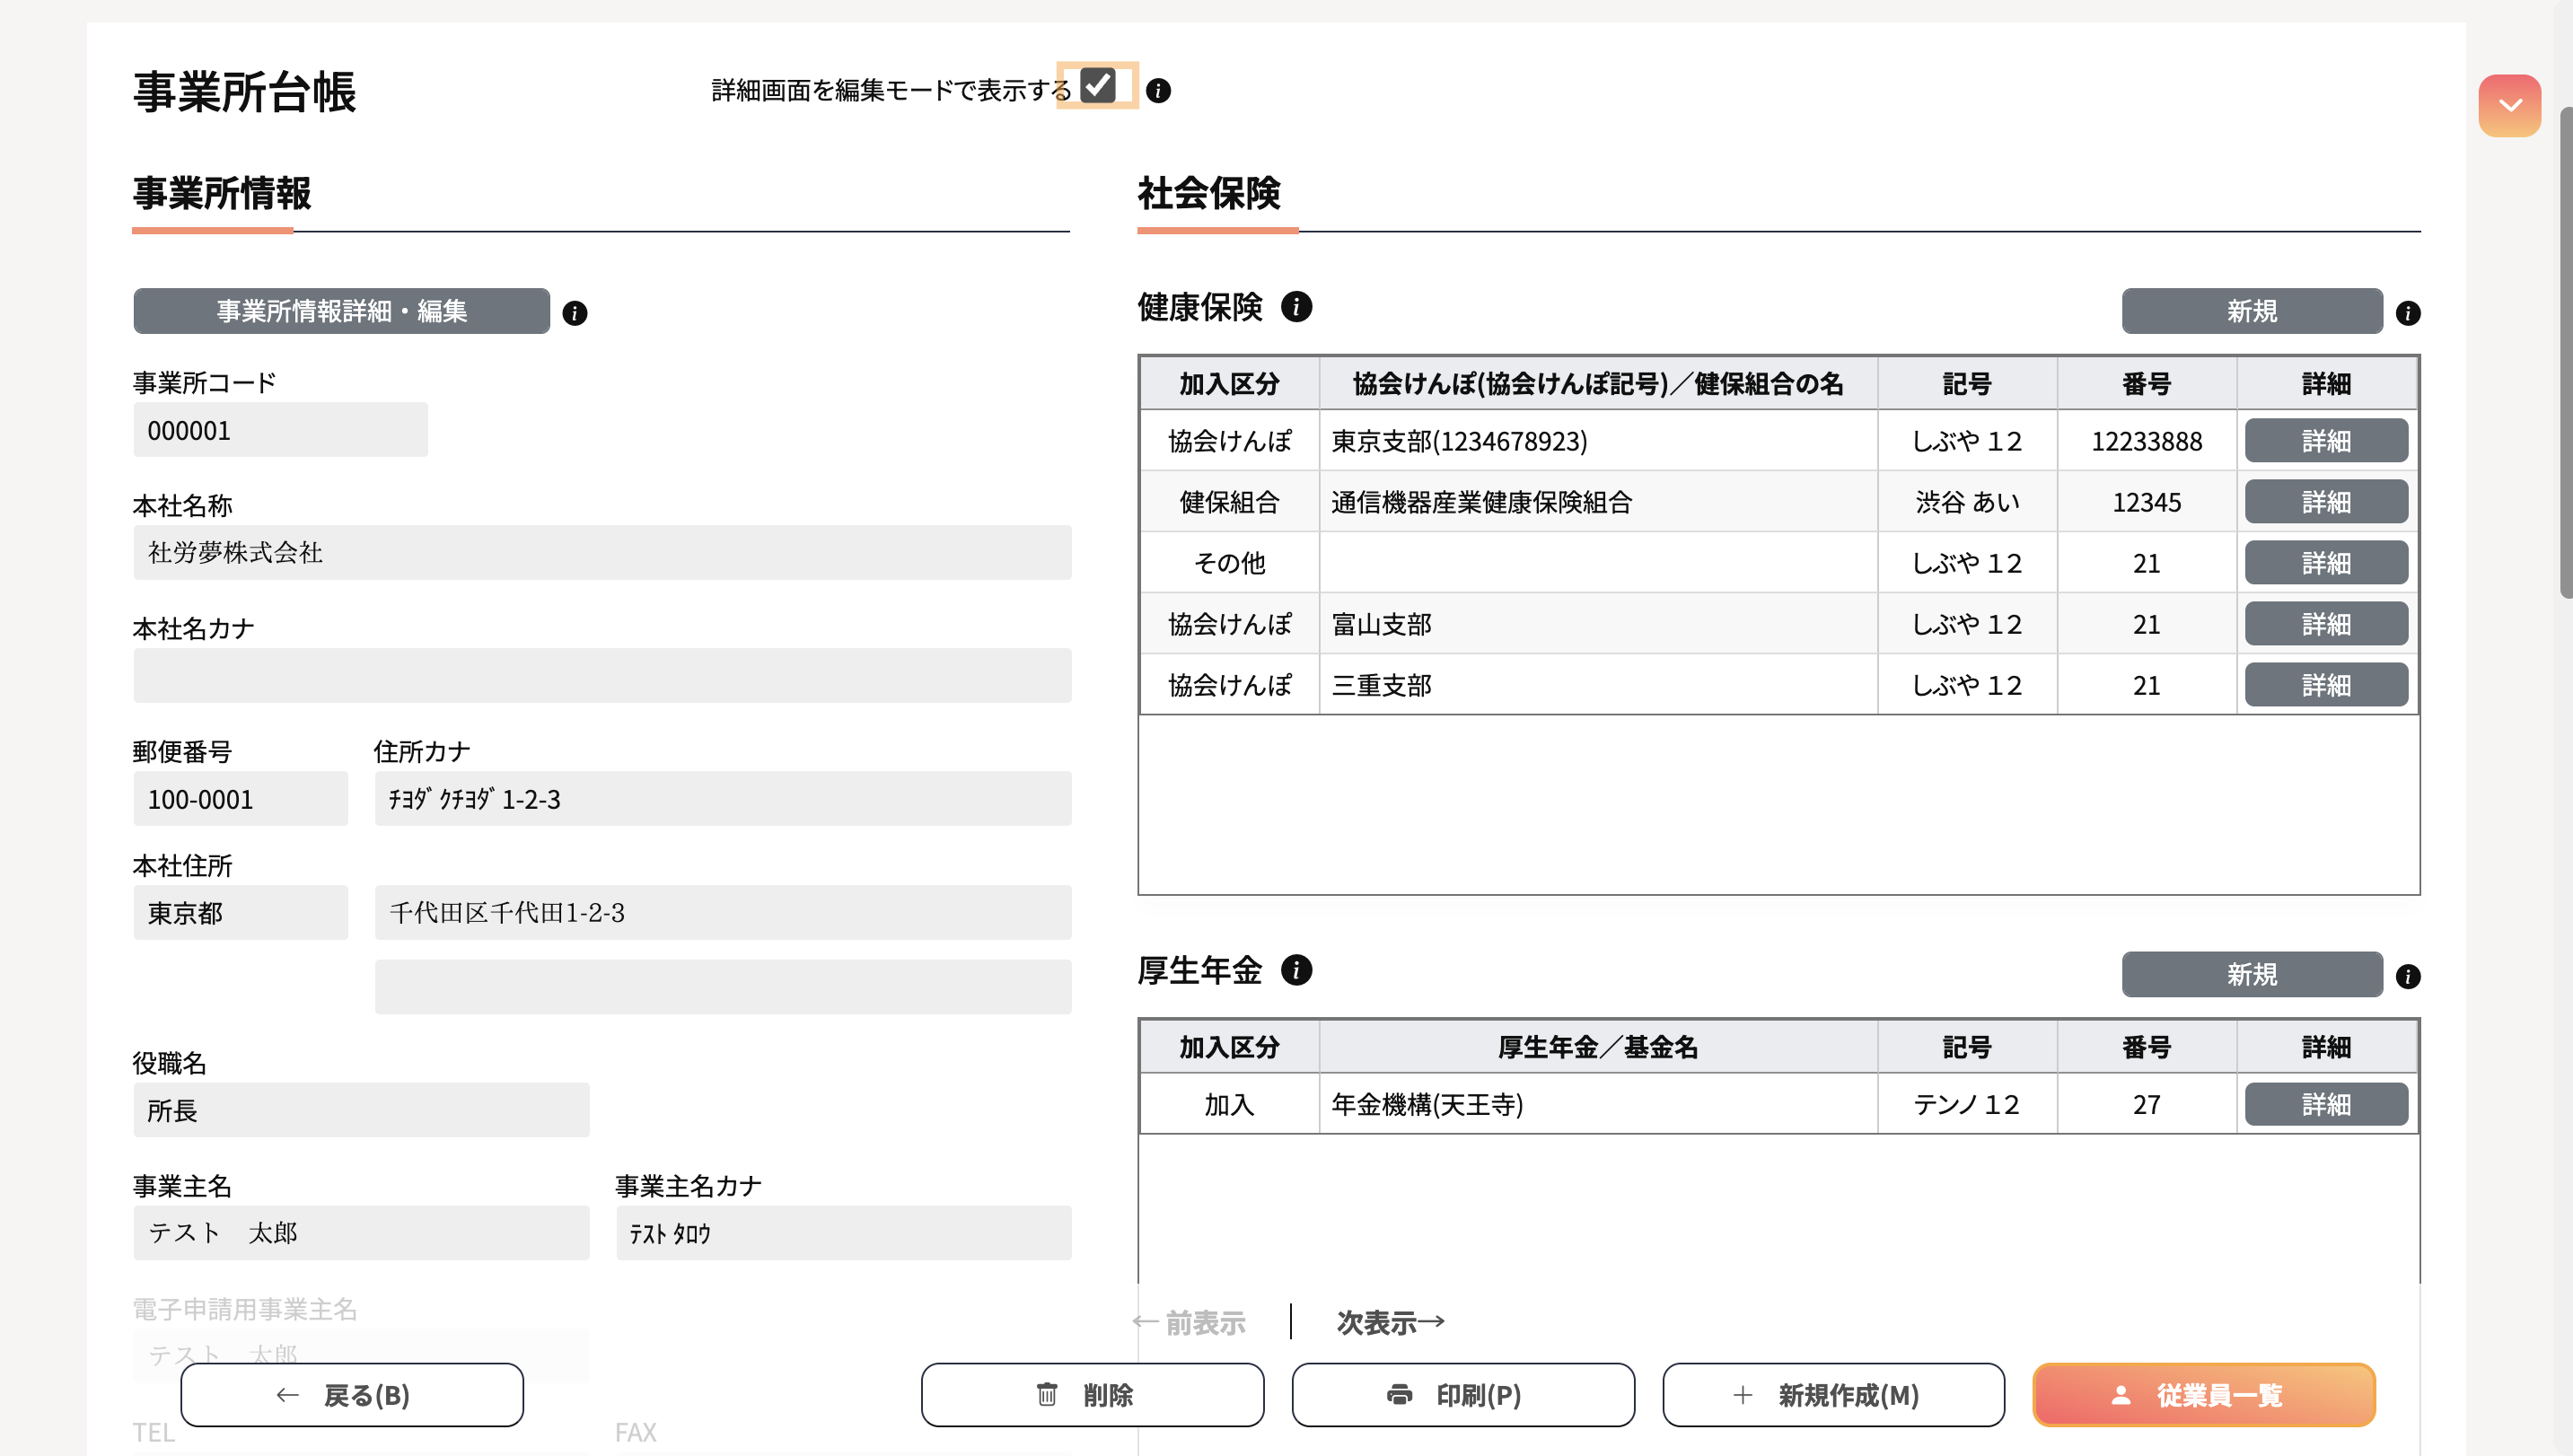Click 事業所情報 section heading
2573x1456 pixels.
222,193
